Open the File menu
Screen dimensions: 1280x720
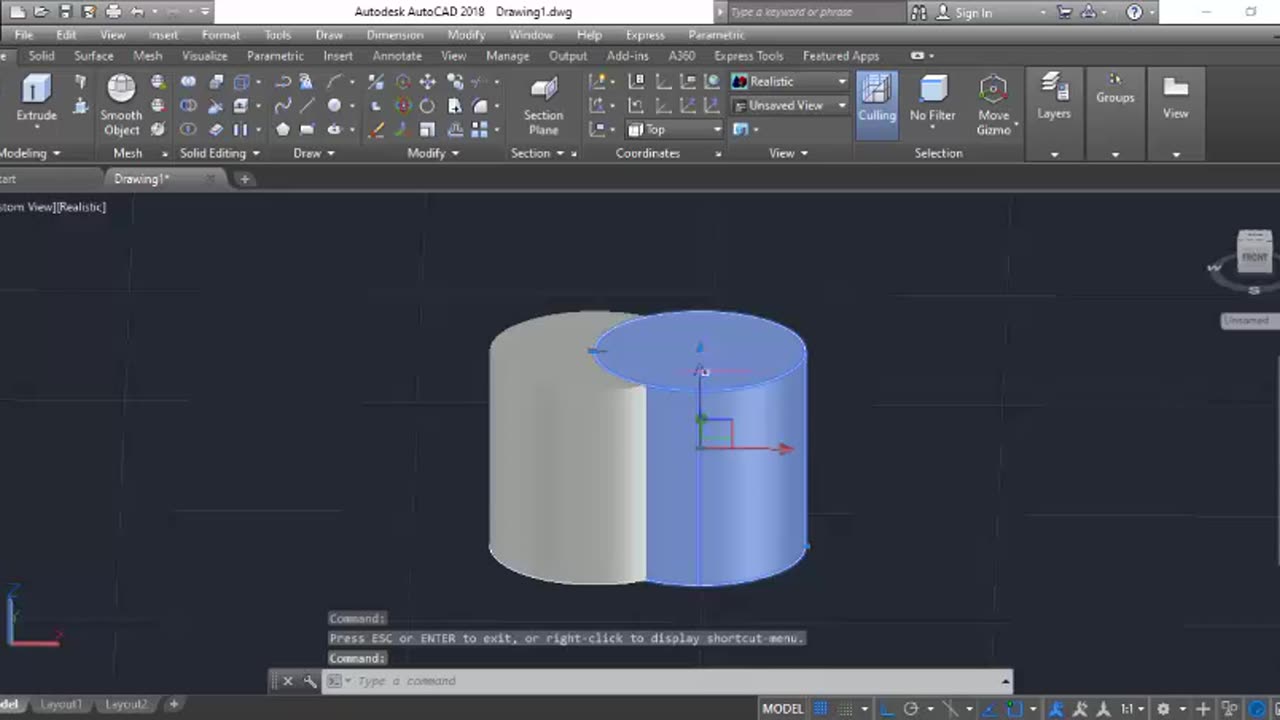coord(23,35)
